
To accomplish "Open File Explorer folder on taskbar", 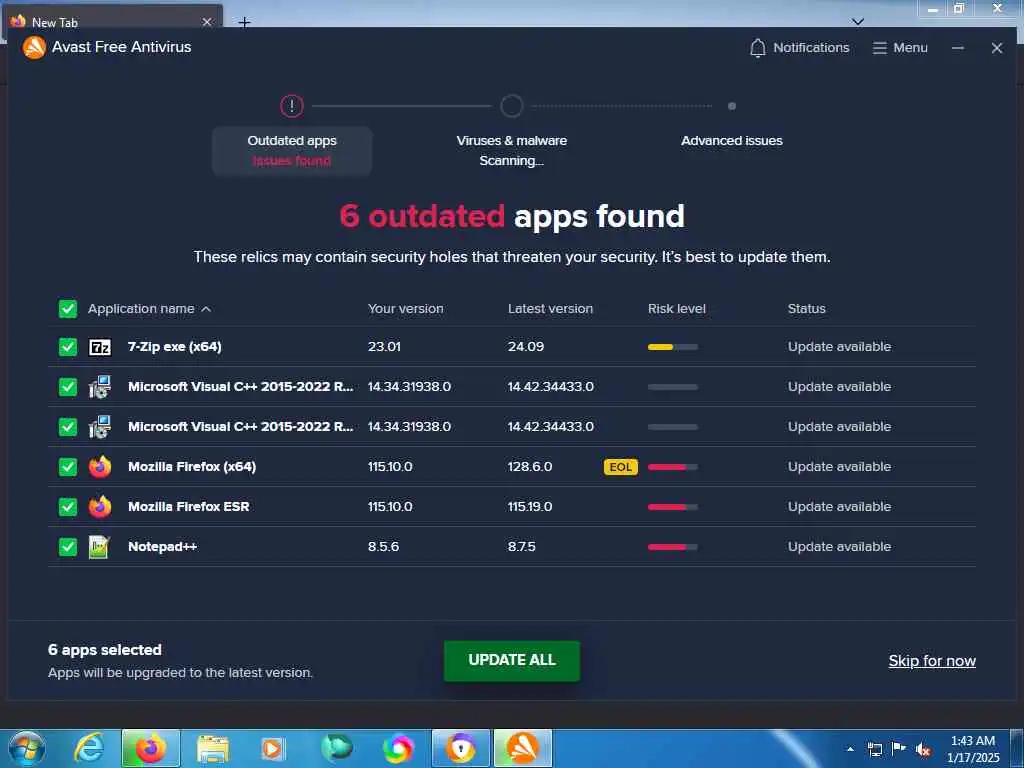I will (x=213, y=749).
